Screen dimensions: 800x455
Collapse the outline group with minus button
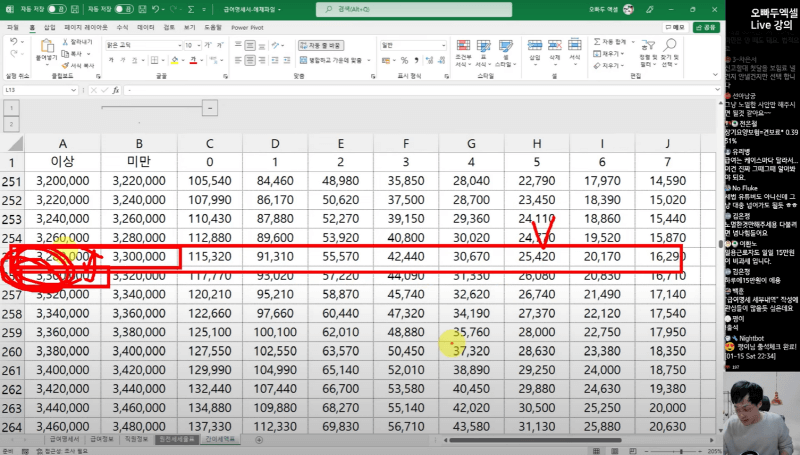[210, 106]
